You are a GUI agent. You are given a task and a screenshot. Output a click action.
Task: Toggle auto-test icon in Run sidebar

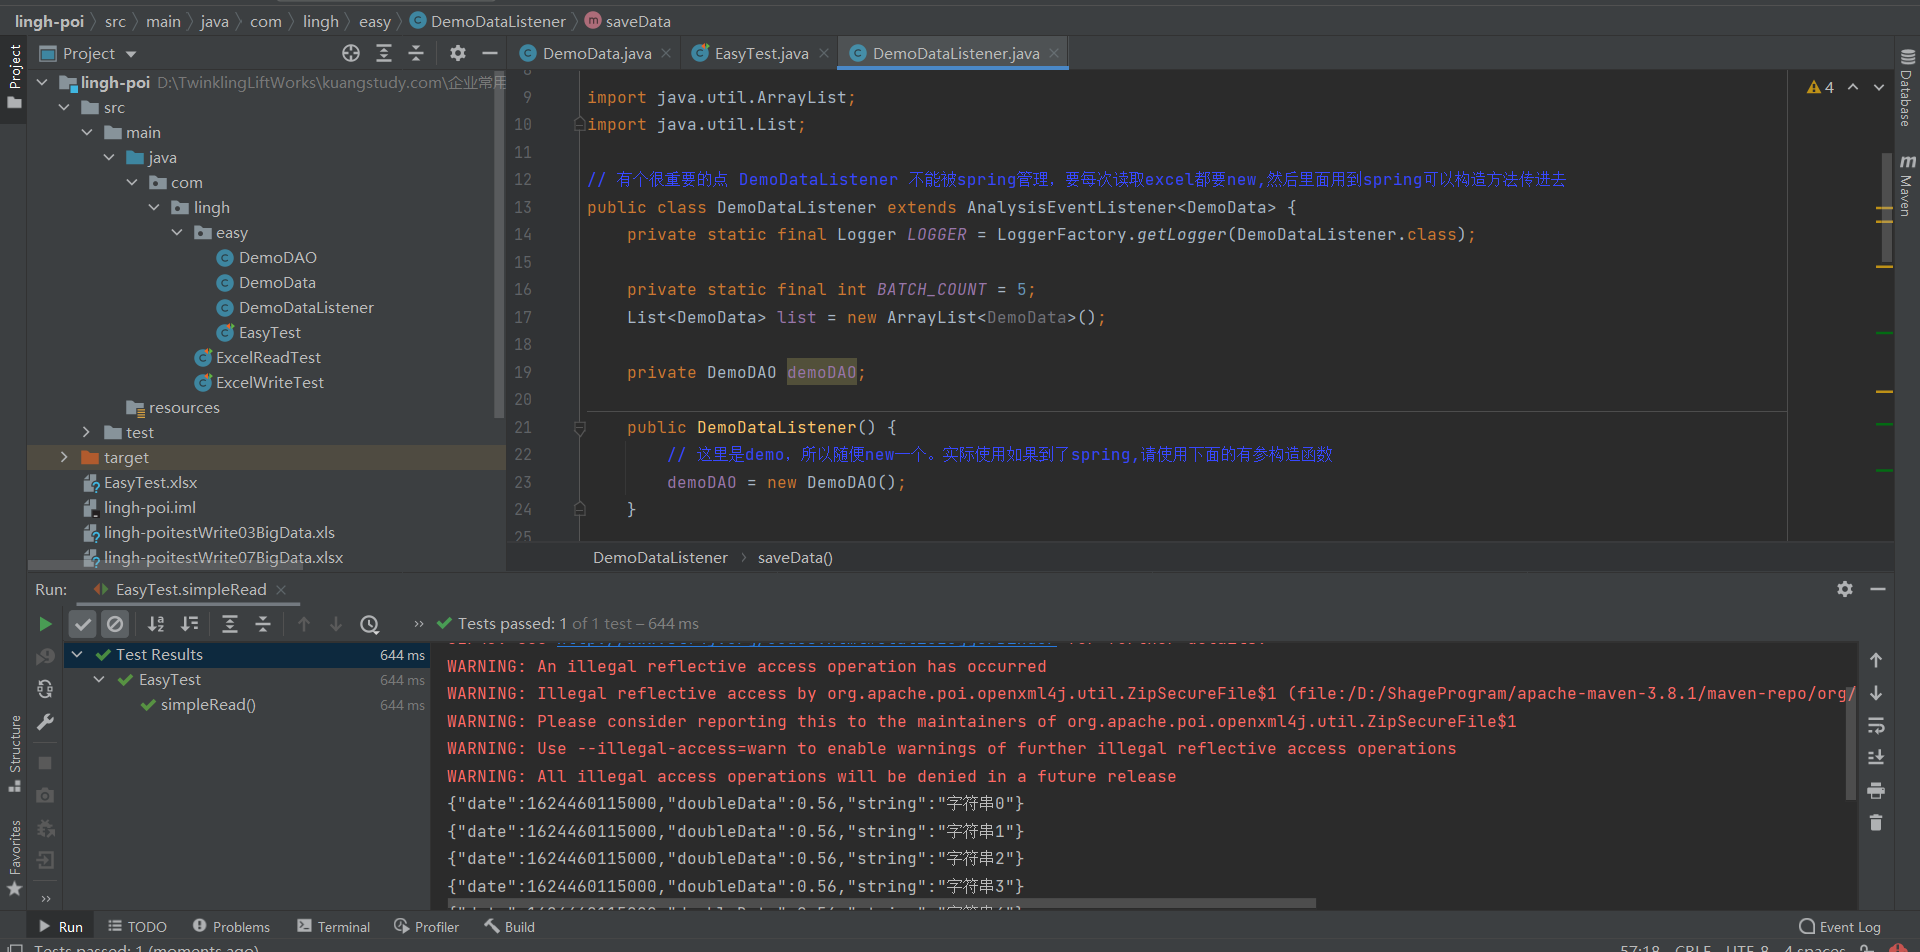45,689
